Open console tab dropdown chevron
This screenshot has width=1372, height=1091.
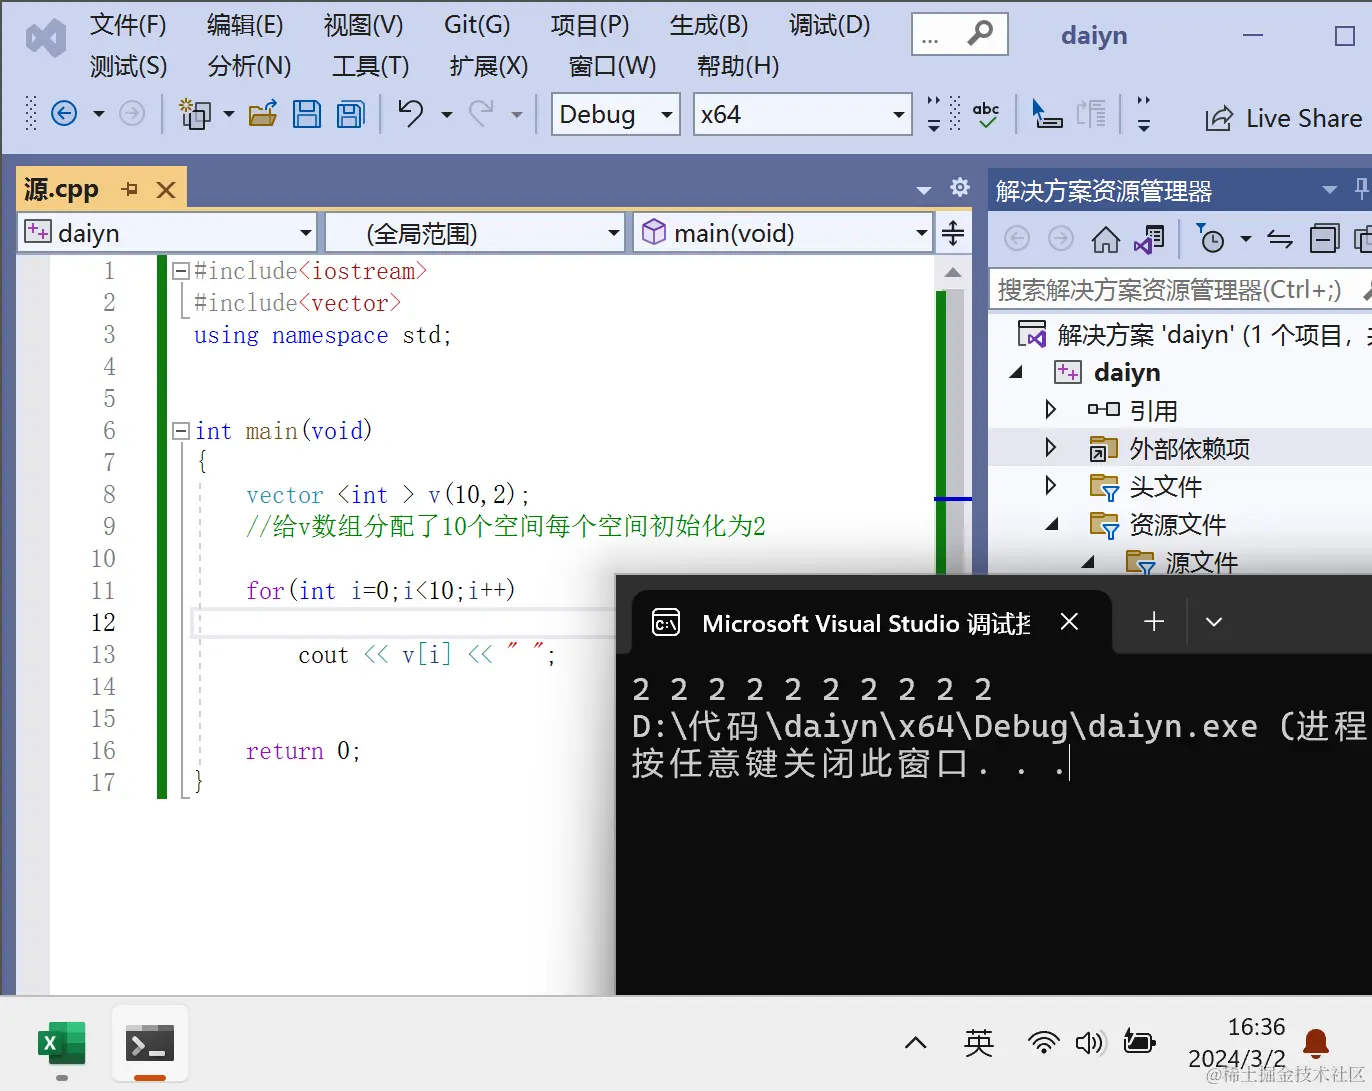(1214, 622)
